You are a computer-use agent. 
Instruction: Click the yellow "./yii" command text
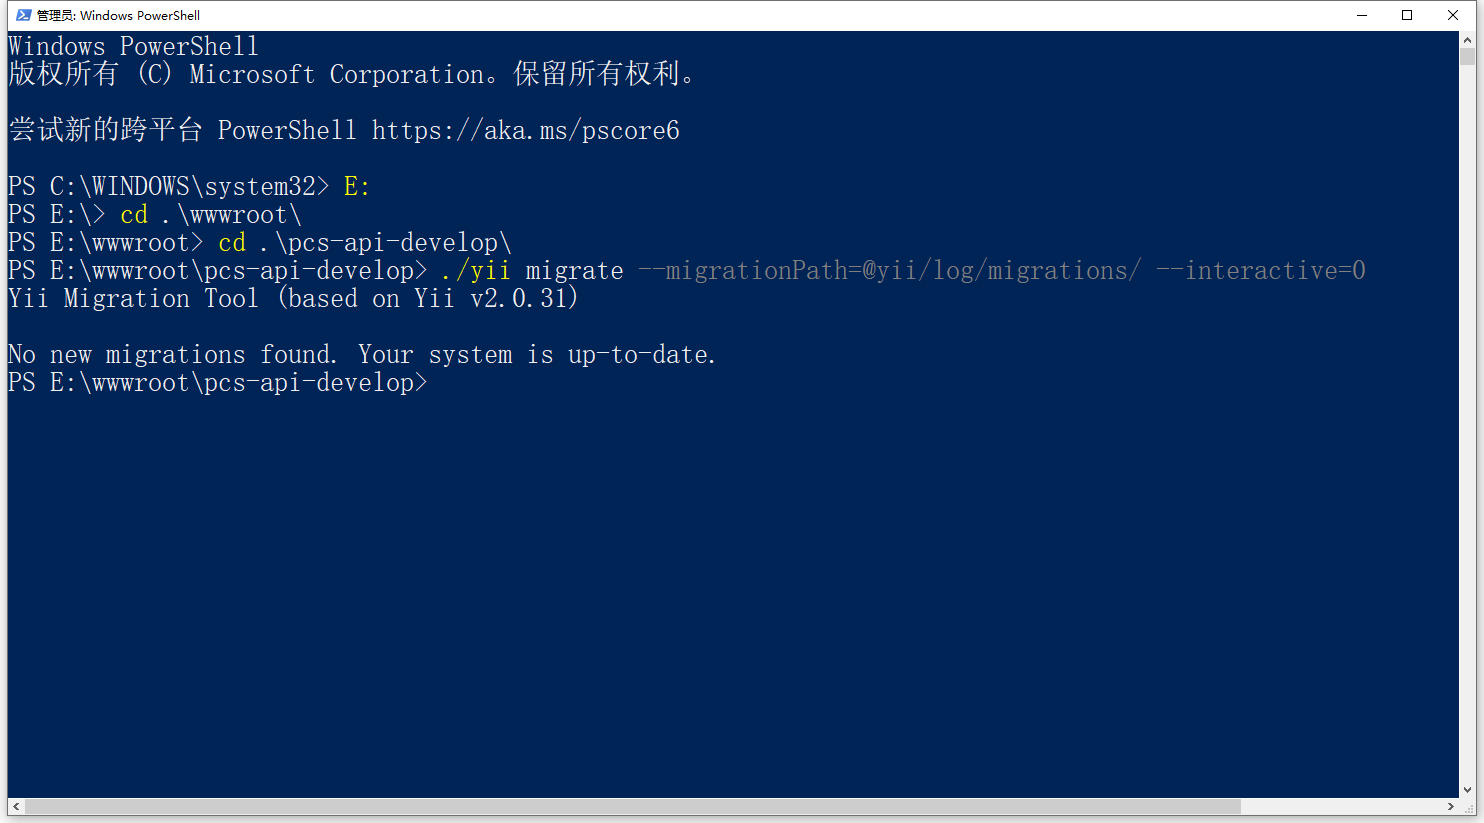[x=475, y=271]
